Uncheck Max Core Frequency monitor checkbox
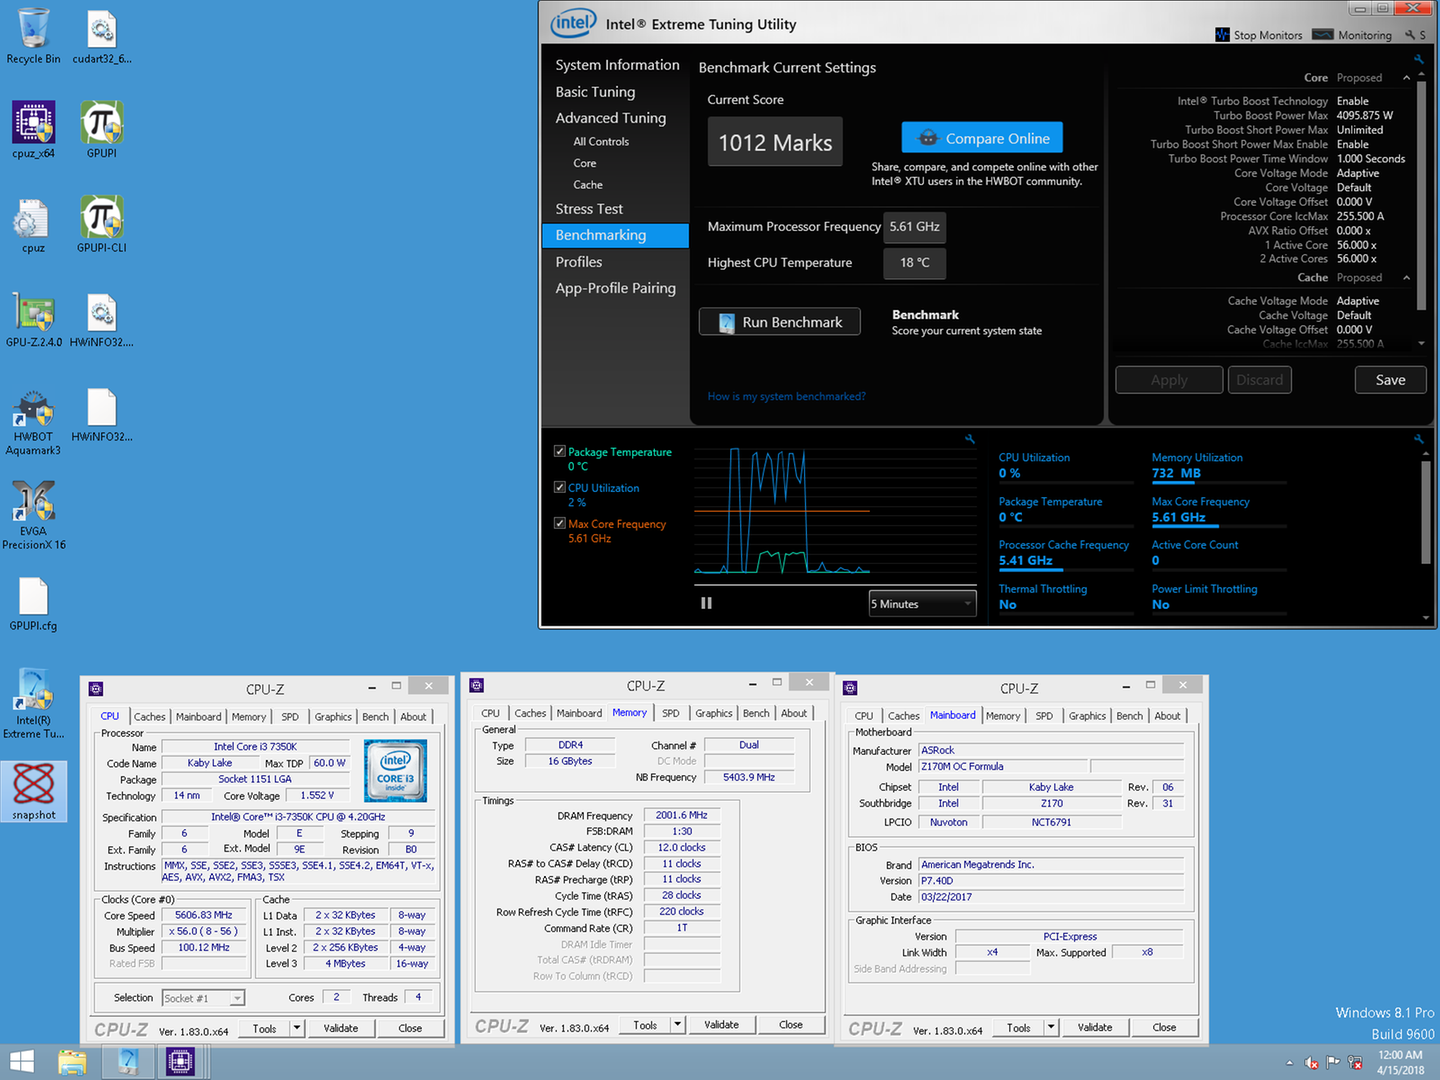Viewport: 1440px width, 1080px height. point(560,523)
